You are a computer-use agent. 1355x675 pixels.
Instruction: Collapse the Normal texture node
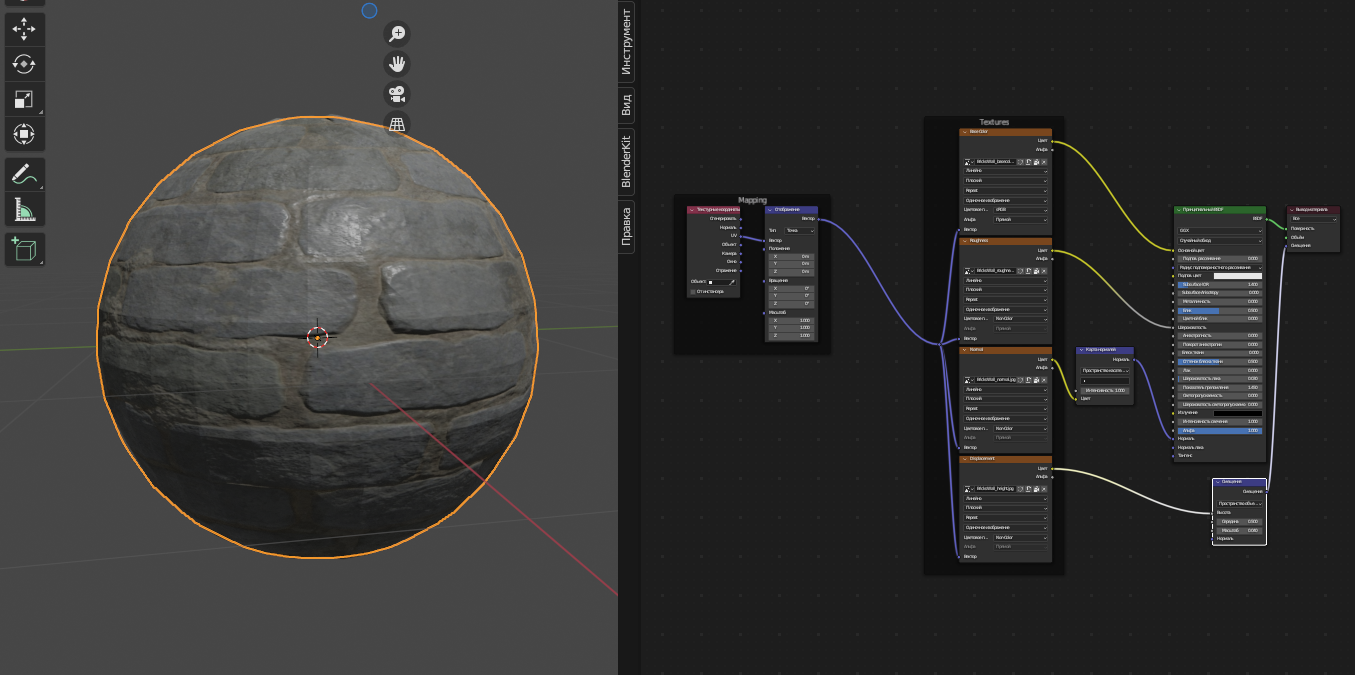coord(965,350)
